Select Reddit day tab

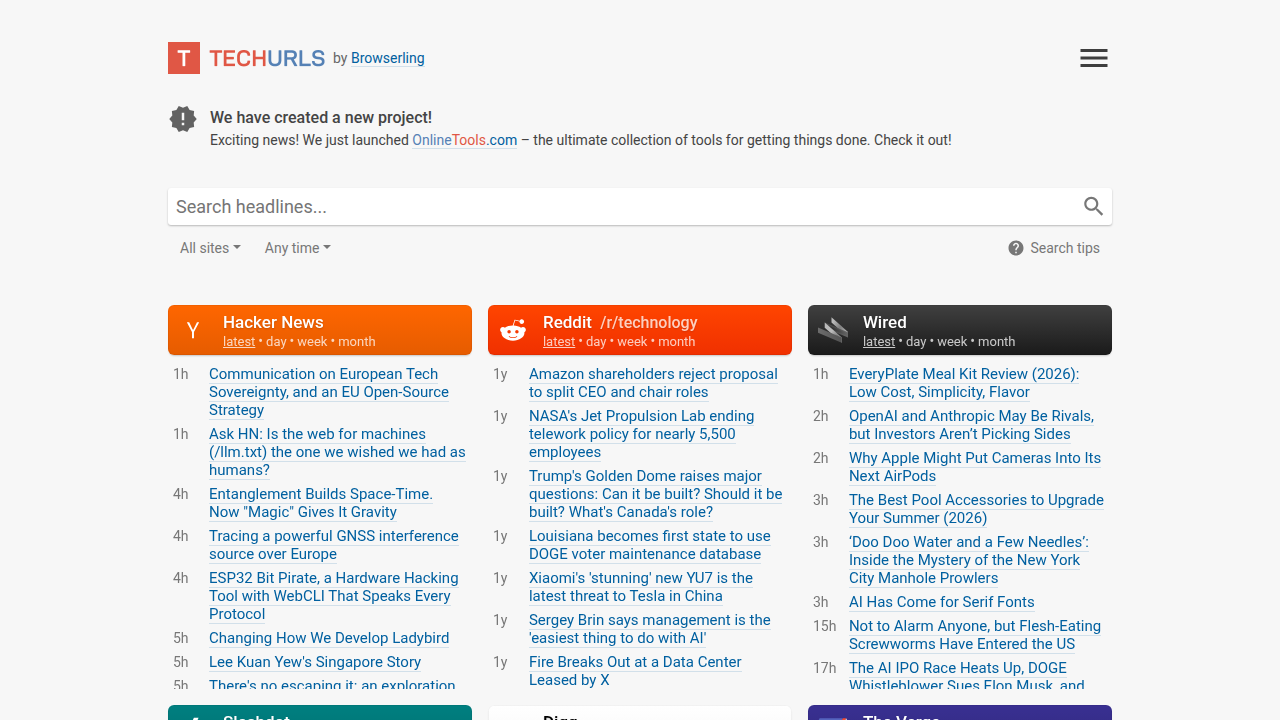click(596, 341)
